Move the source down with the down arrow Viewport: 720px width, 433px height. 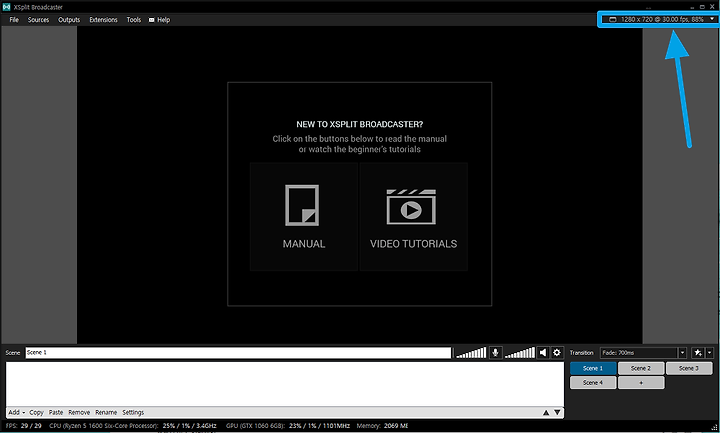(x=557, y=412)
